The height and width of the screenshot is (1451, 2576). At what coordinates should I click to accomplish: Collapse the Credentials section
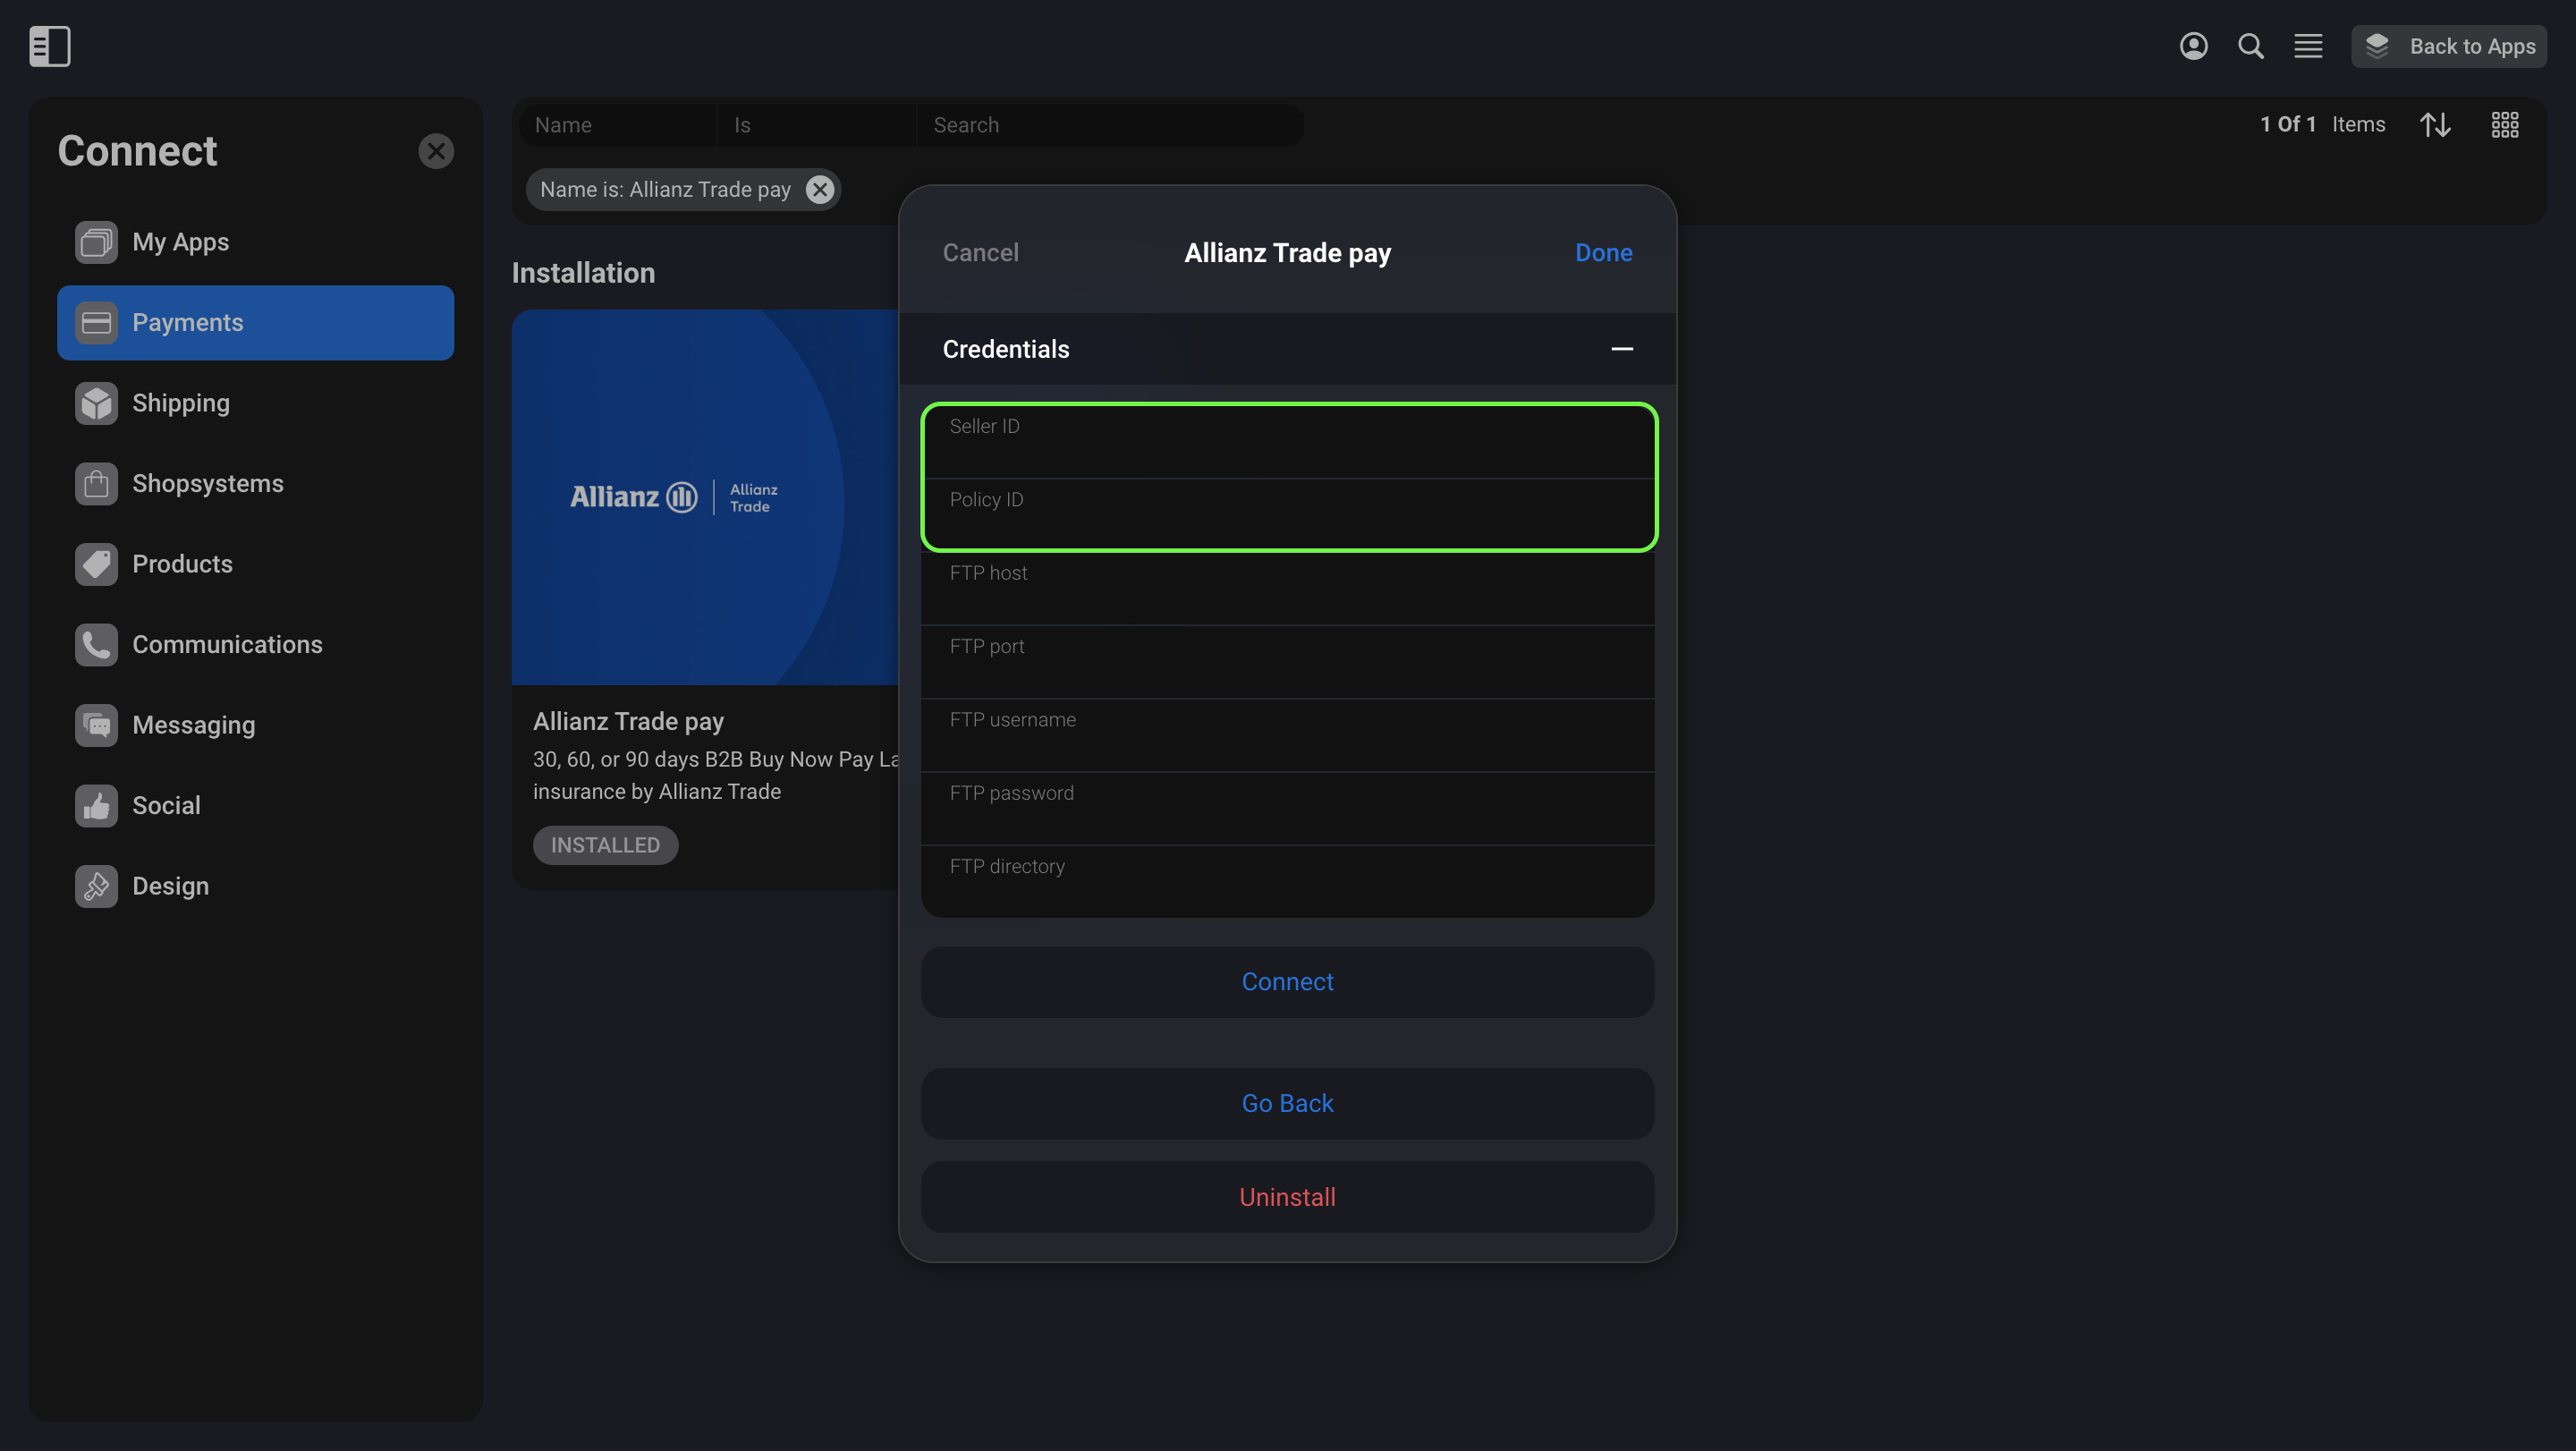tap(1621, 348)
